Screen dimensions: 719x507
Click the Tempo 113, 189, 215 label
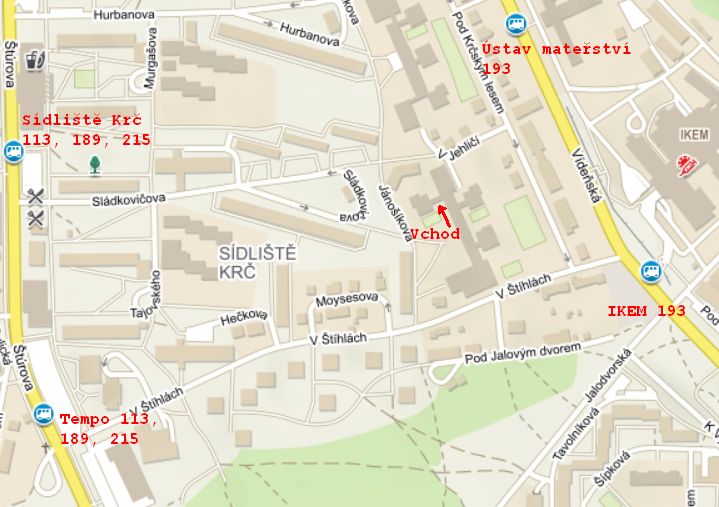pyautogui.click(x=108, y=429)
